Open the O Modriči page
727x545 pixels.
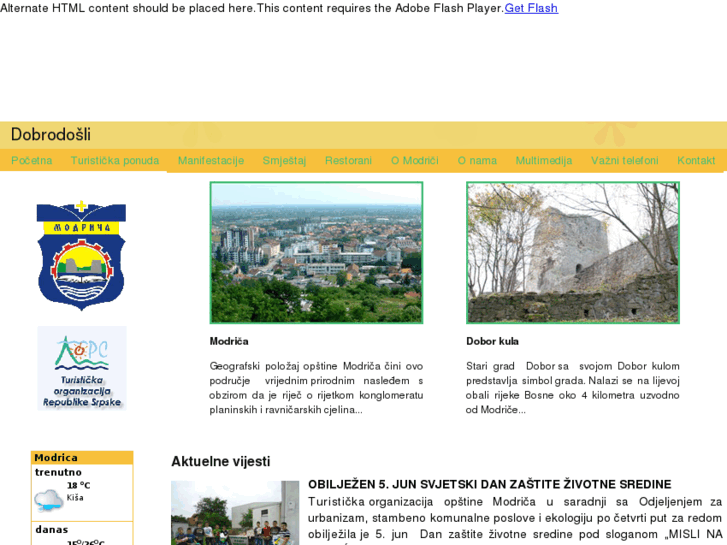click(415, 160)
